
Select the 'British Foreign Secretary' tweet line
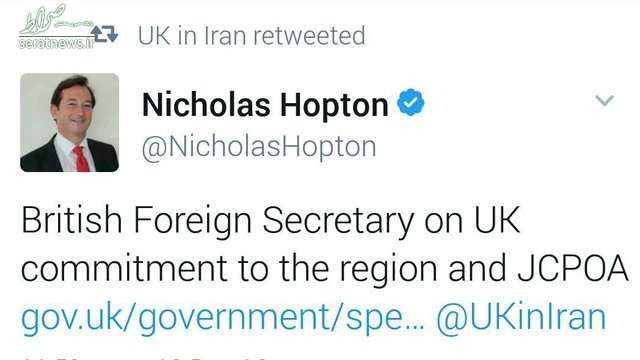point(271,222)
